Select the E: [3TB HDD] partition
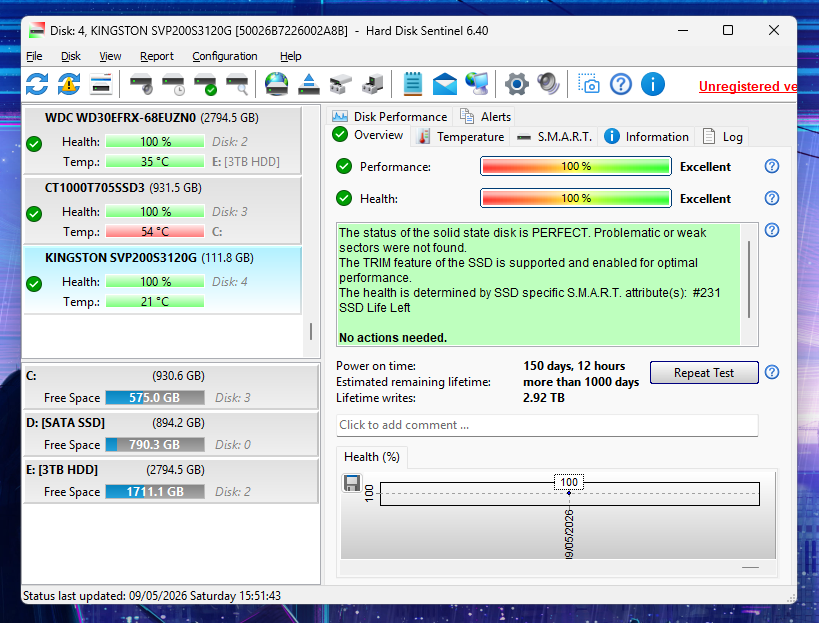 tap(171, 481)
